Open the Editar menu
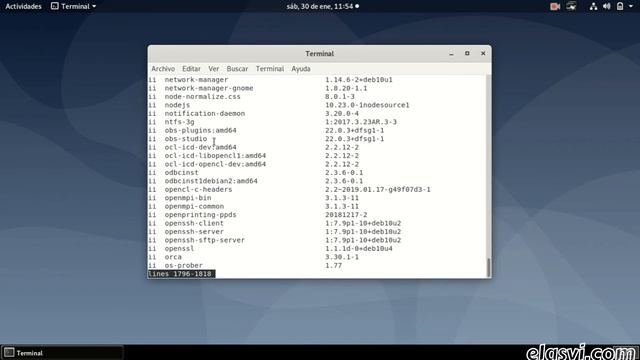Viewport: 640px width, 360px height. [191, 69]
